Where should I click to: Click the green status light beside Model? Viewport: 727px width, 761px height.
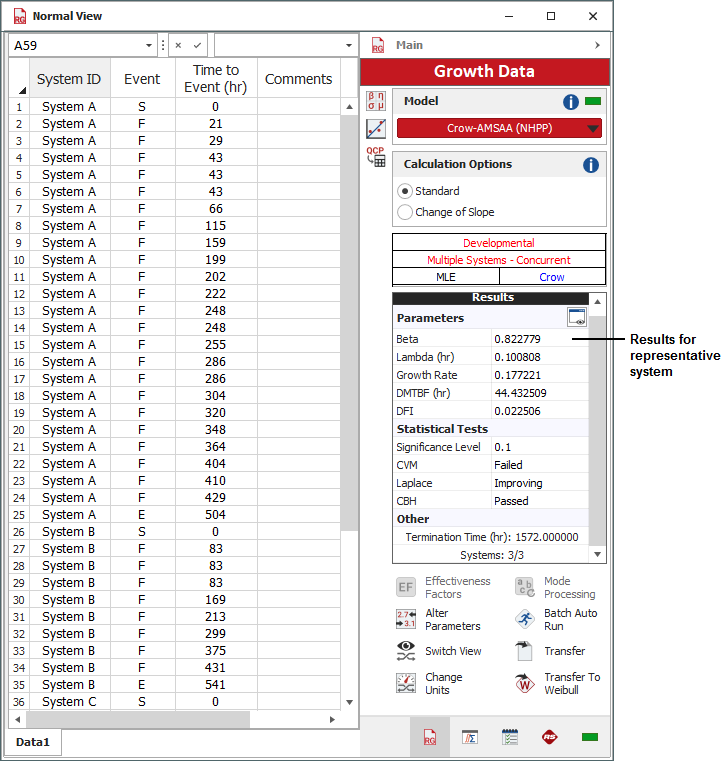click(593, 101)
